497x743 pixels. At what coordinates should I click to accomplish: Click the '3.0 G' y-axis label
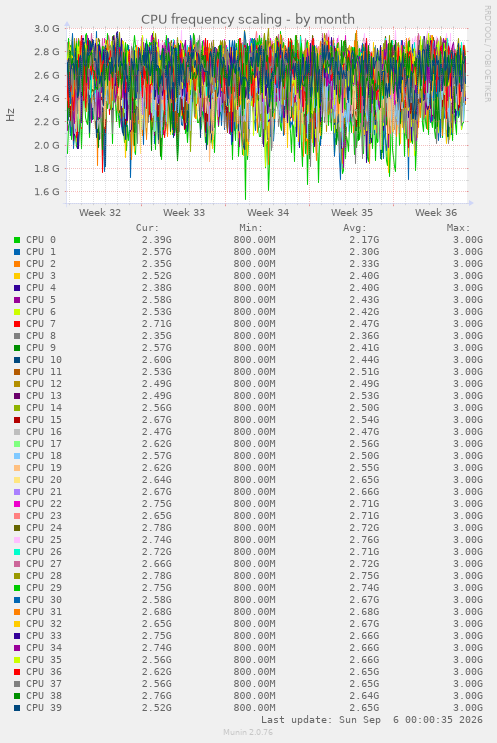pyautogui.click(x=47, y=28)
